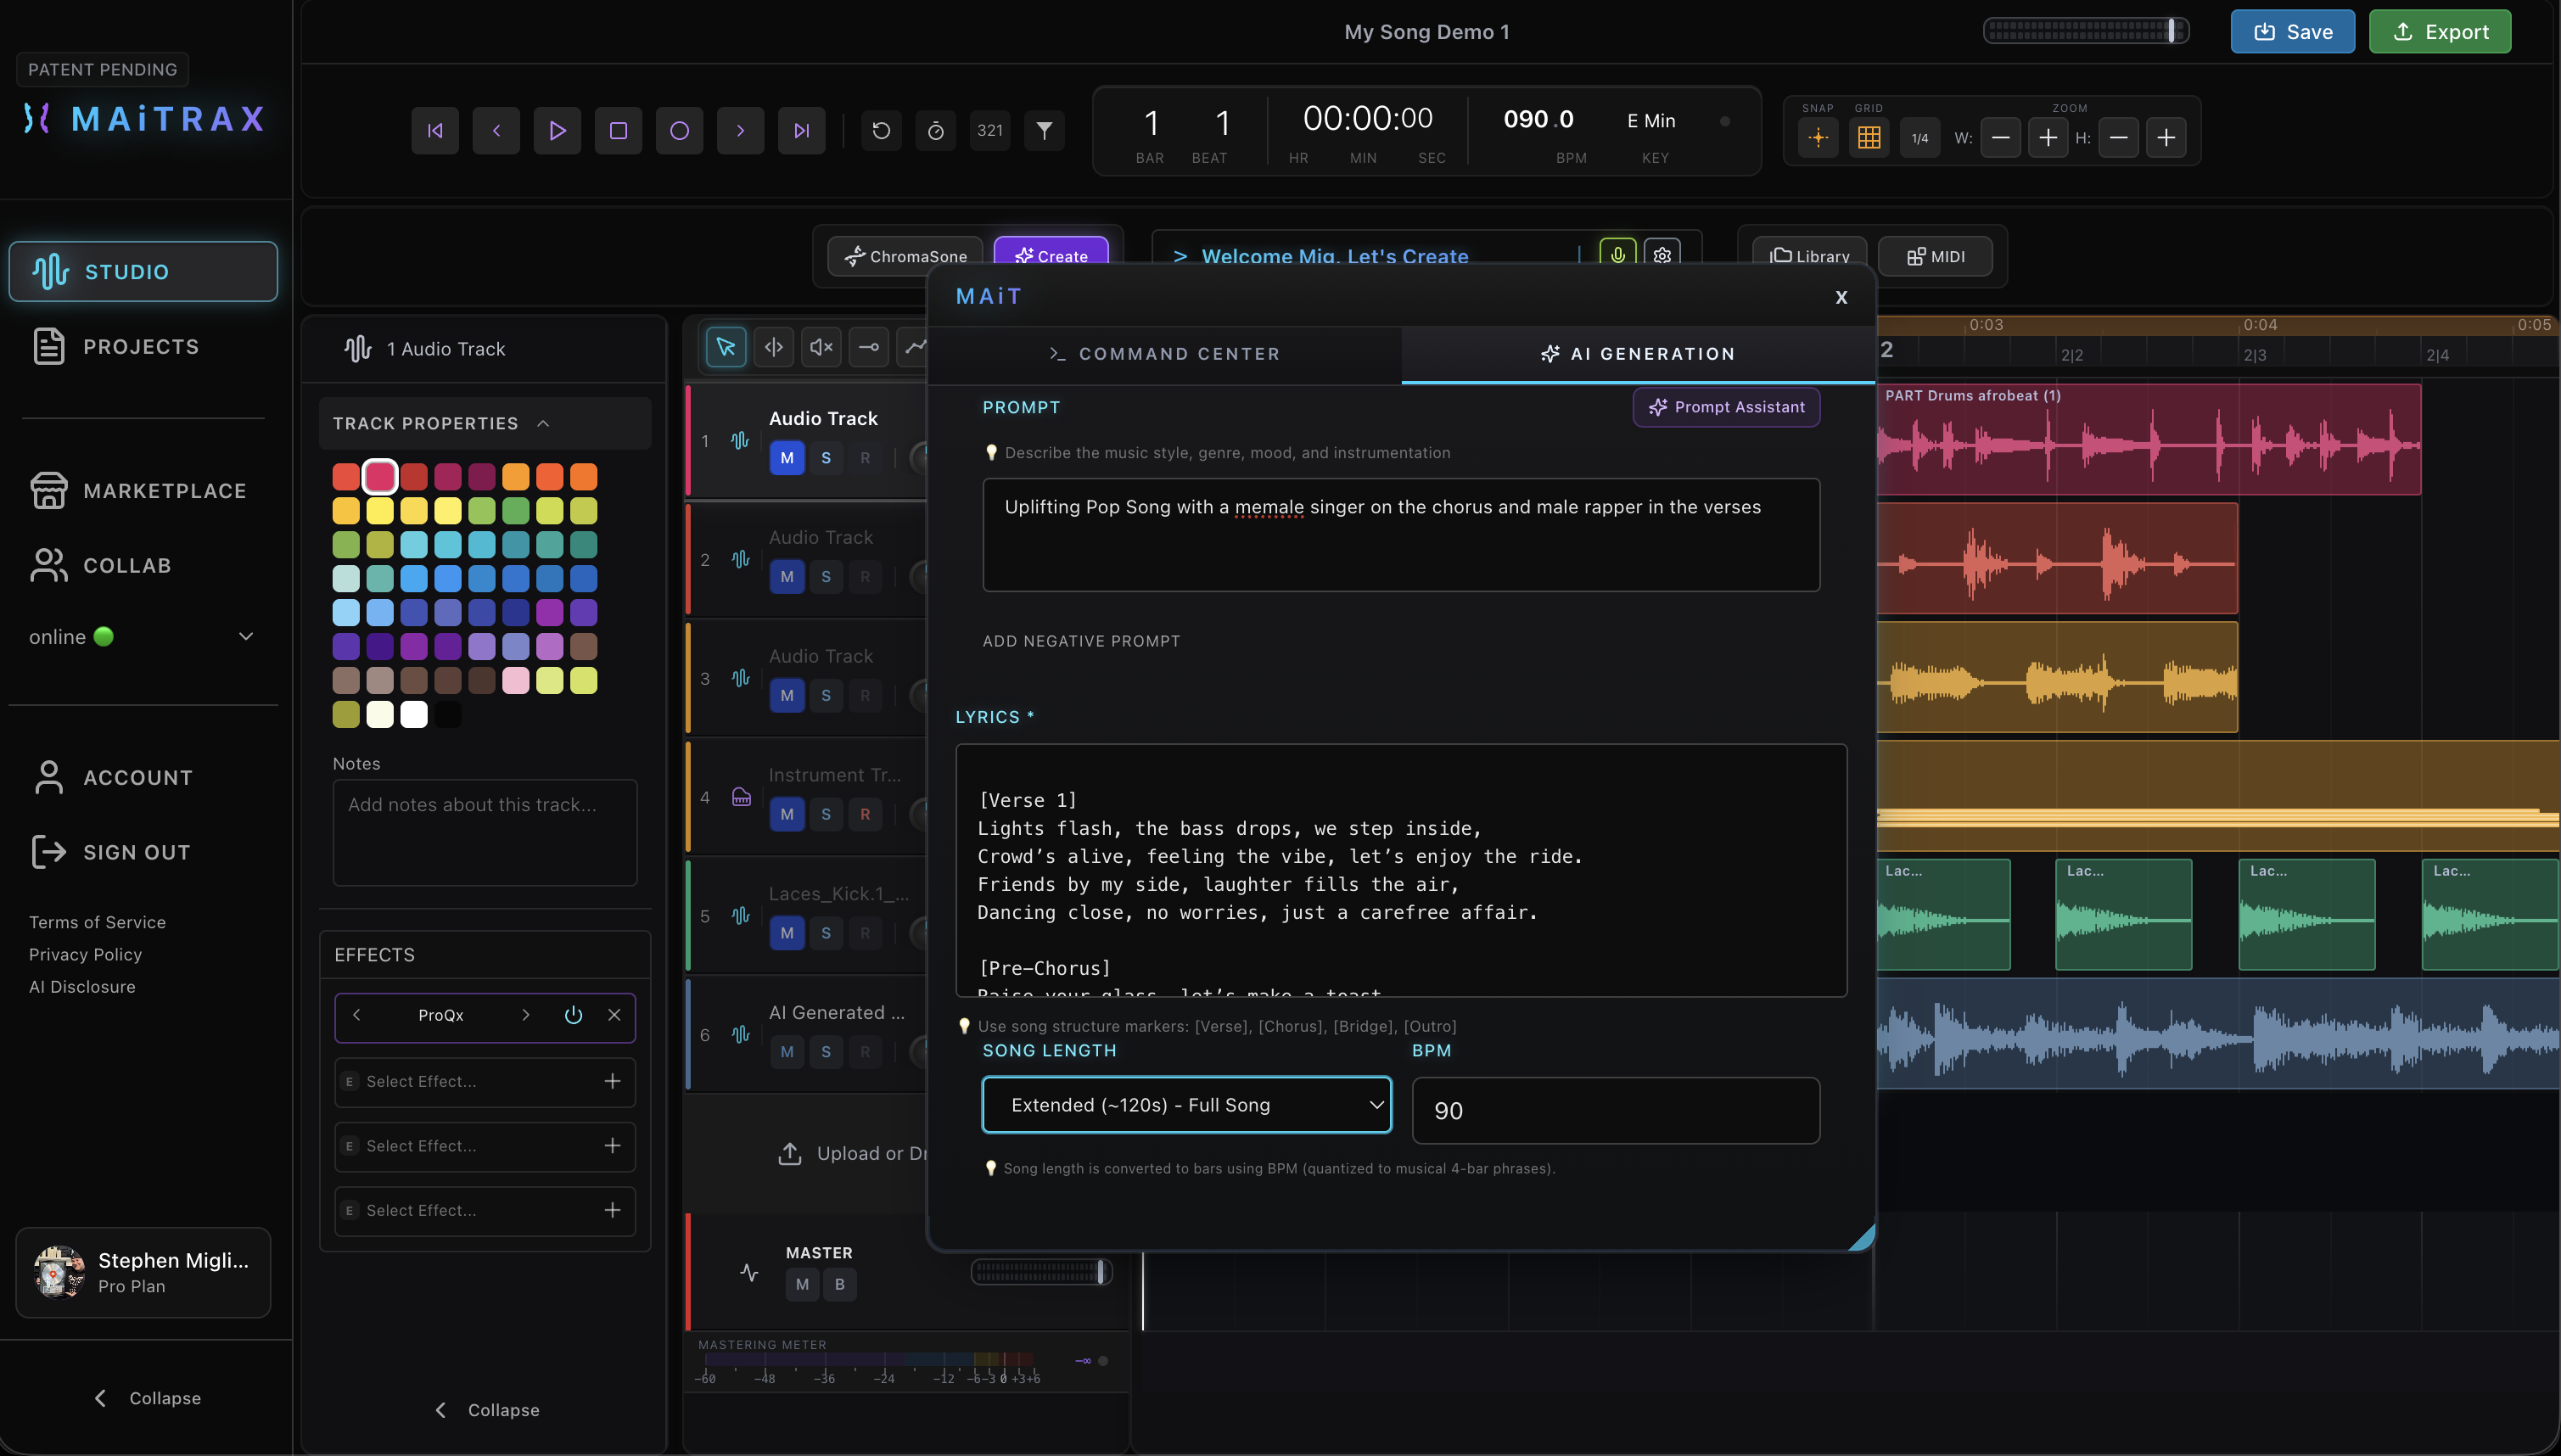The width and height of the screenshot is (2561, 1456).
Task: Open the Library panel
Action: (1810, 256)
